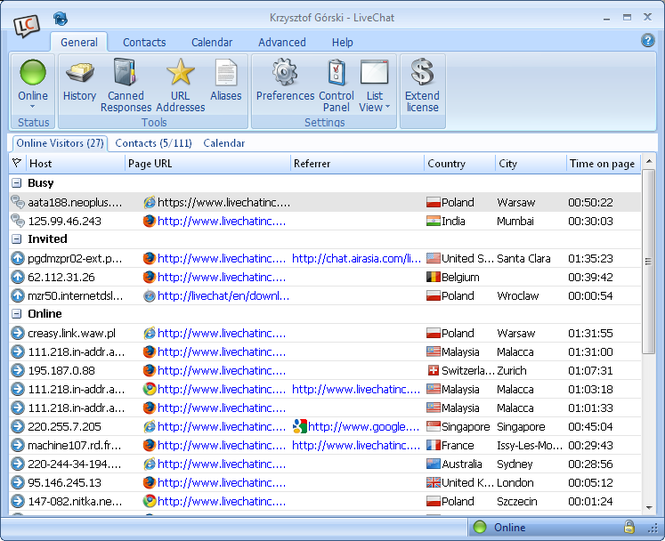
Task: Open the Online status dropdown
Action: pyautogui.click(x=33, y=106)
